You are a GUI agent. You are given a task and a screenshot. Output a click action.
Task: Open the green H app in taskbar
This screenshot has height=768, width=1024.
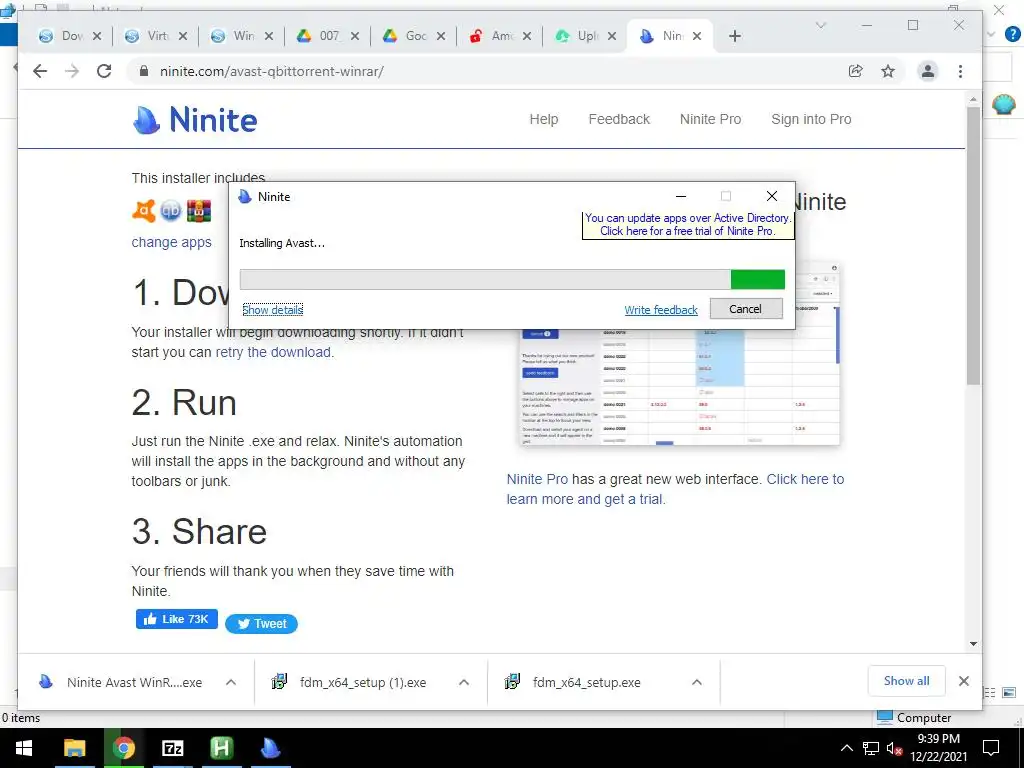(221, 748)
